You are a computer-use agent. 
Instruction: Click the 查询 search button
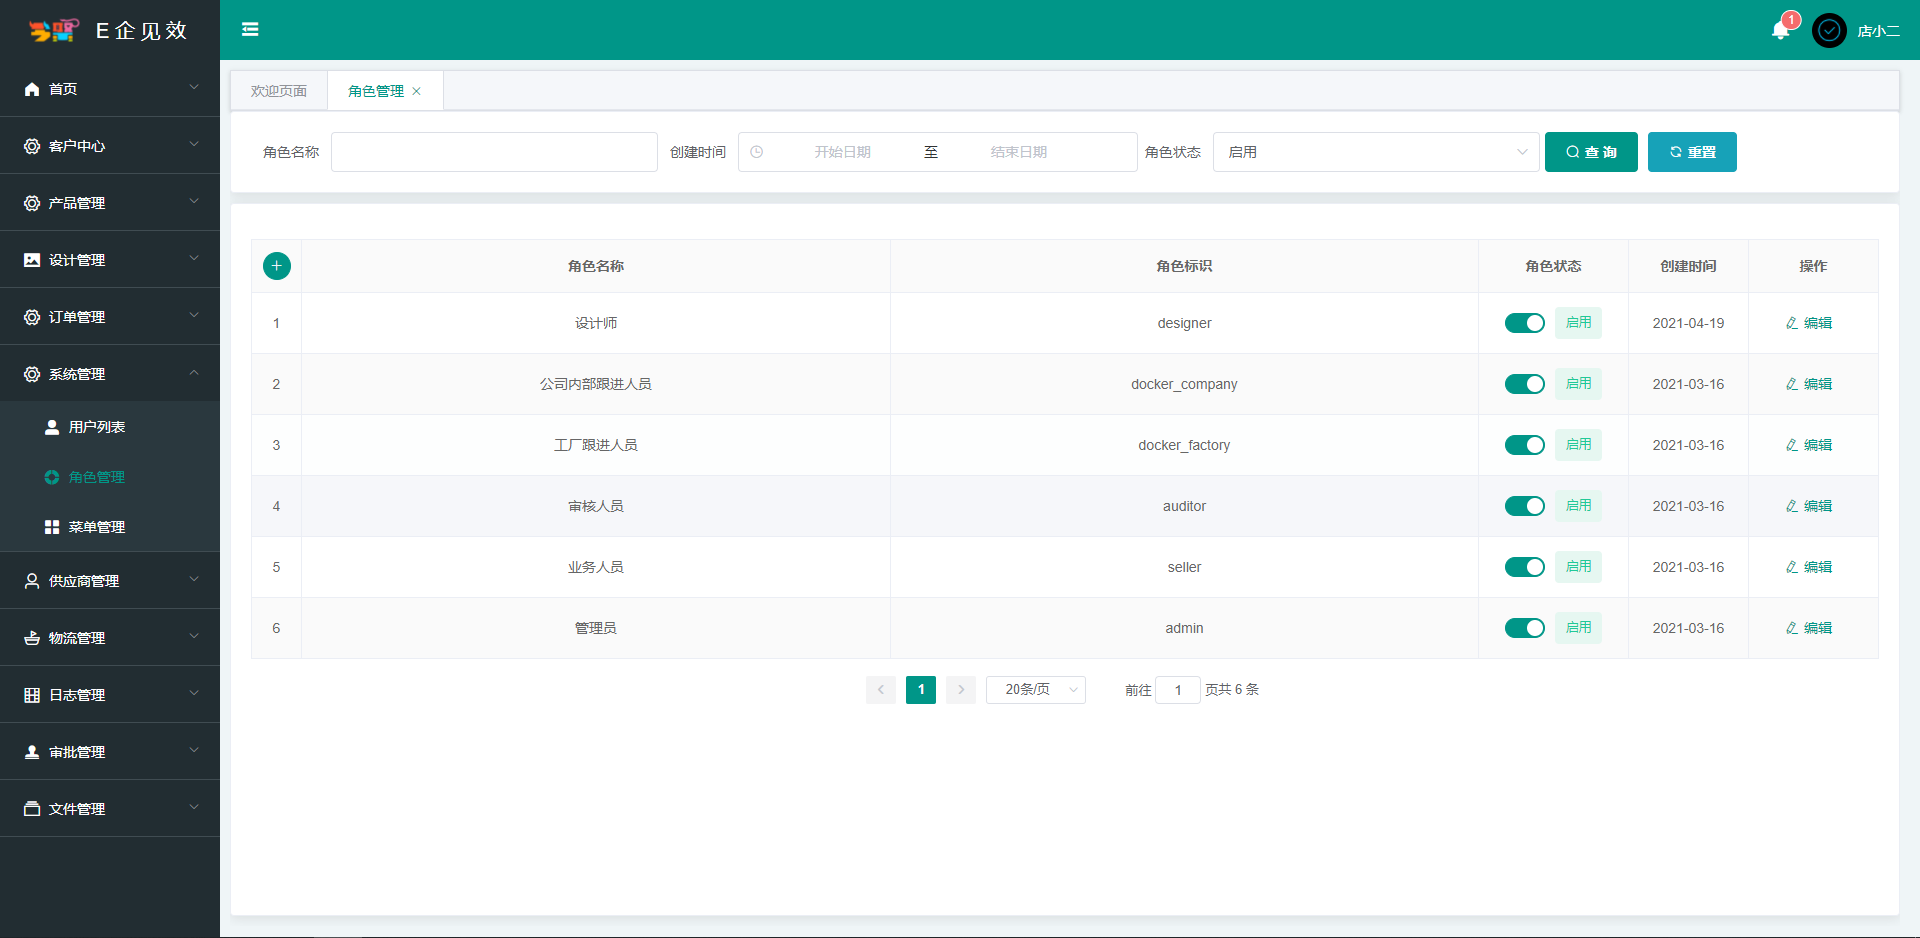coord(1590,151)
